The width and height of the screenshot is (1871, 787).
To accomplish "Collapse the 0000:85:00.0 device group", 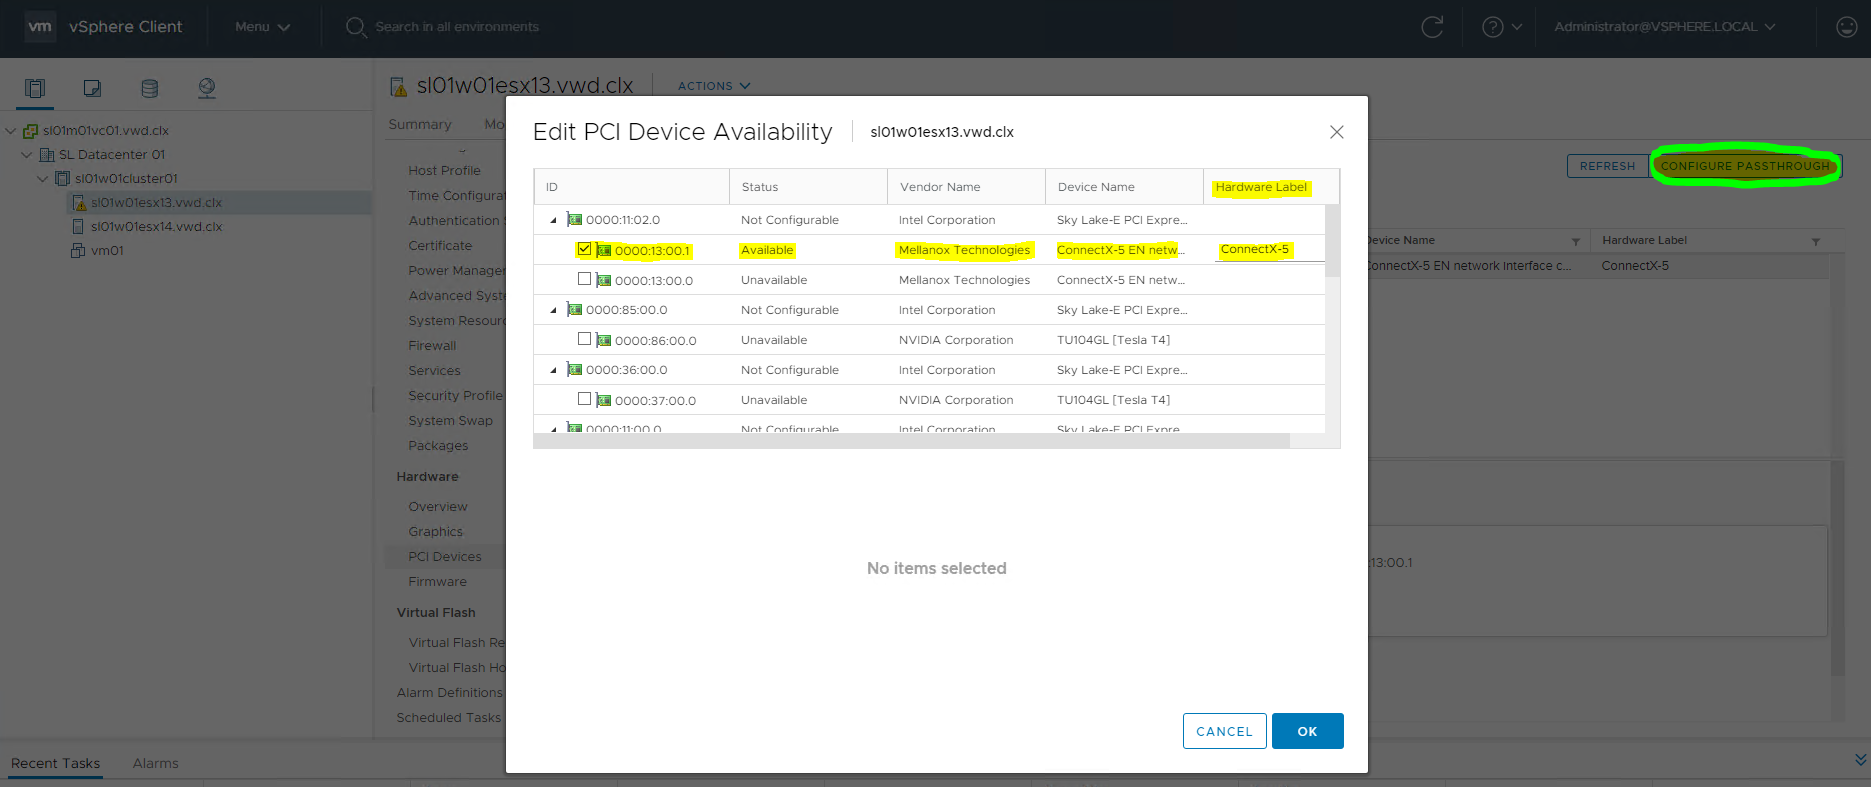I will [x=553, y=310].
